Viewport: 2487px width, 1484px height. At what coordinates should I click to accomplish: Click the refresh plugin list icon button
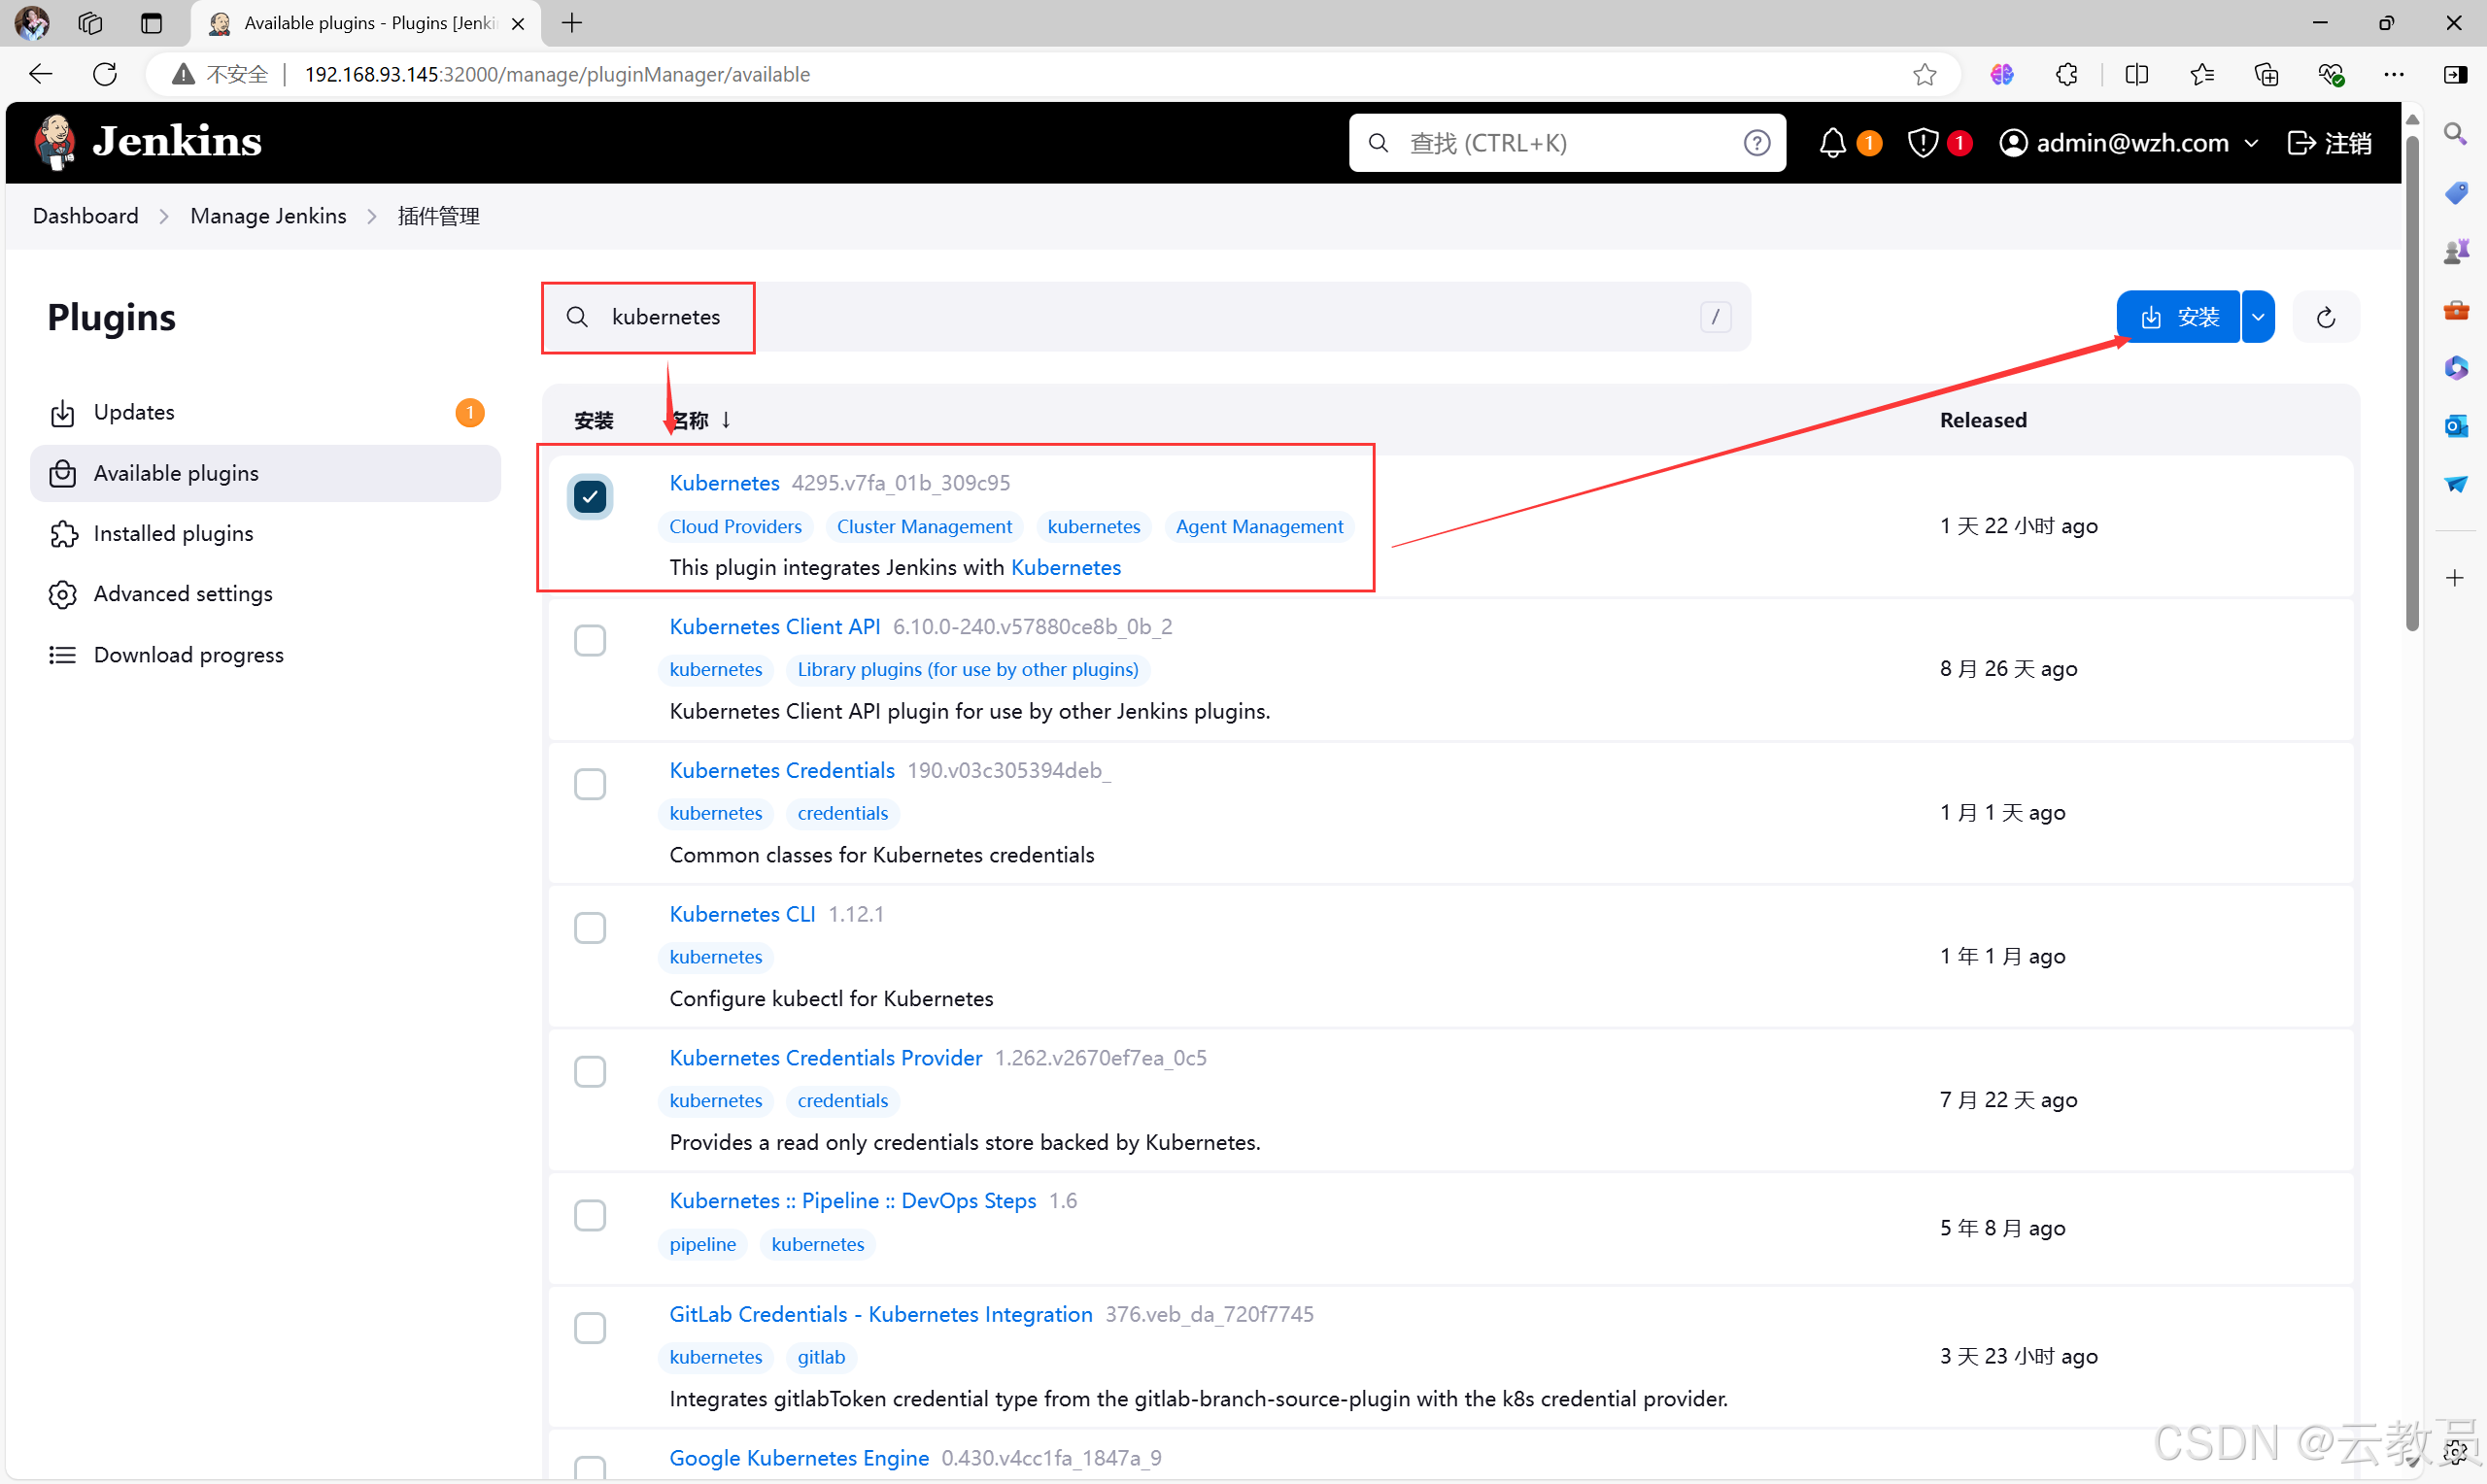coord(2326,317)
